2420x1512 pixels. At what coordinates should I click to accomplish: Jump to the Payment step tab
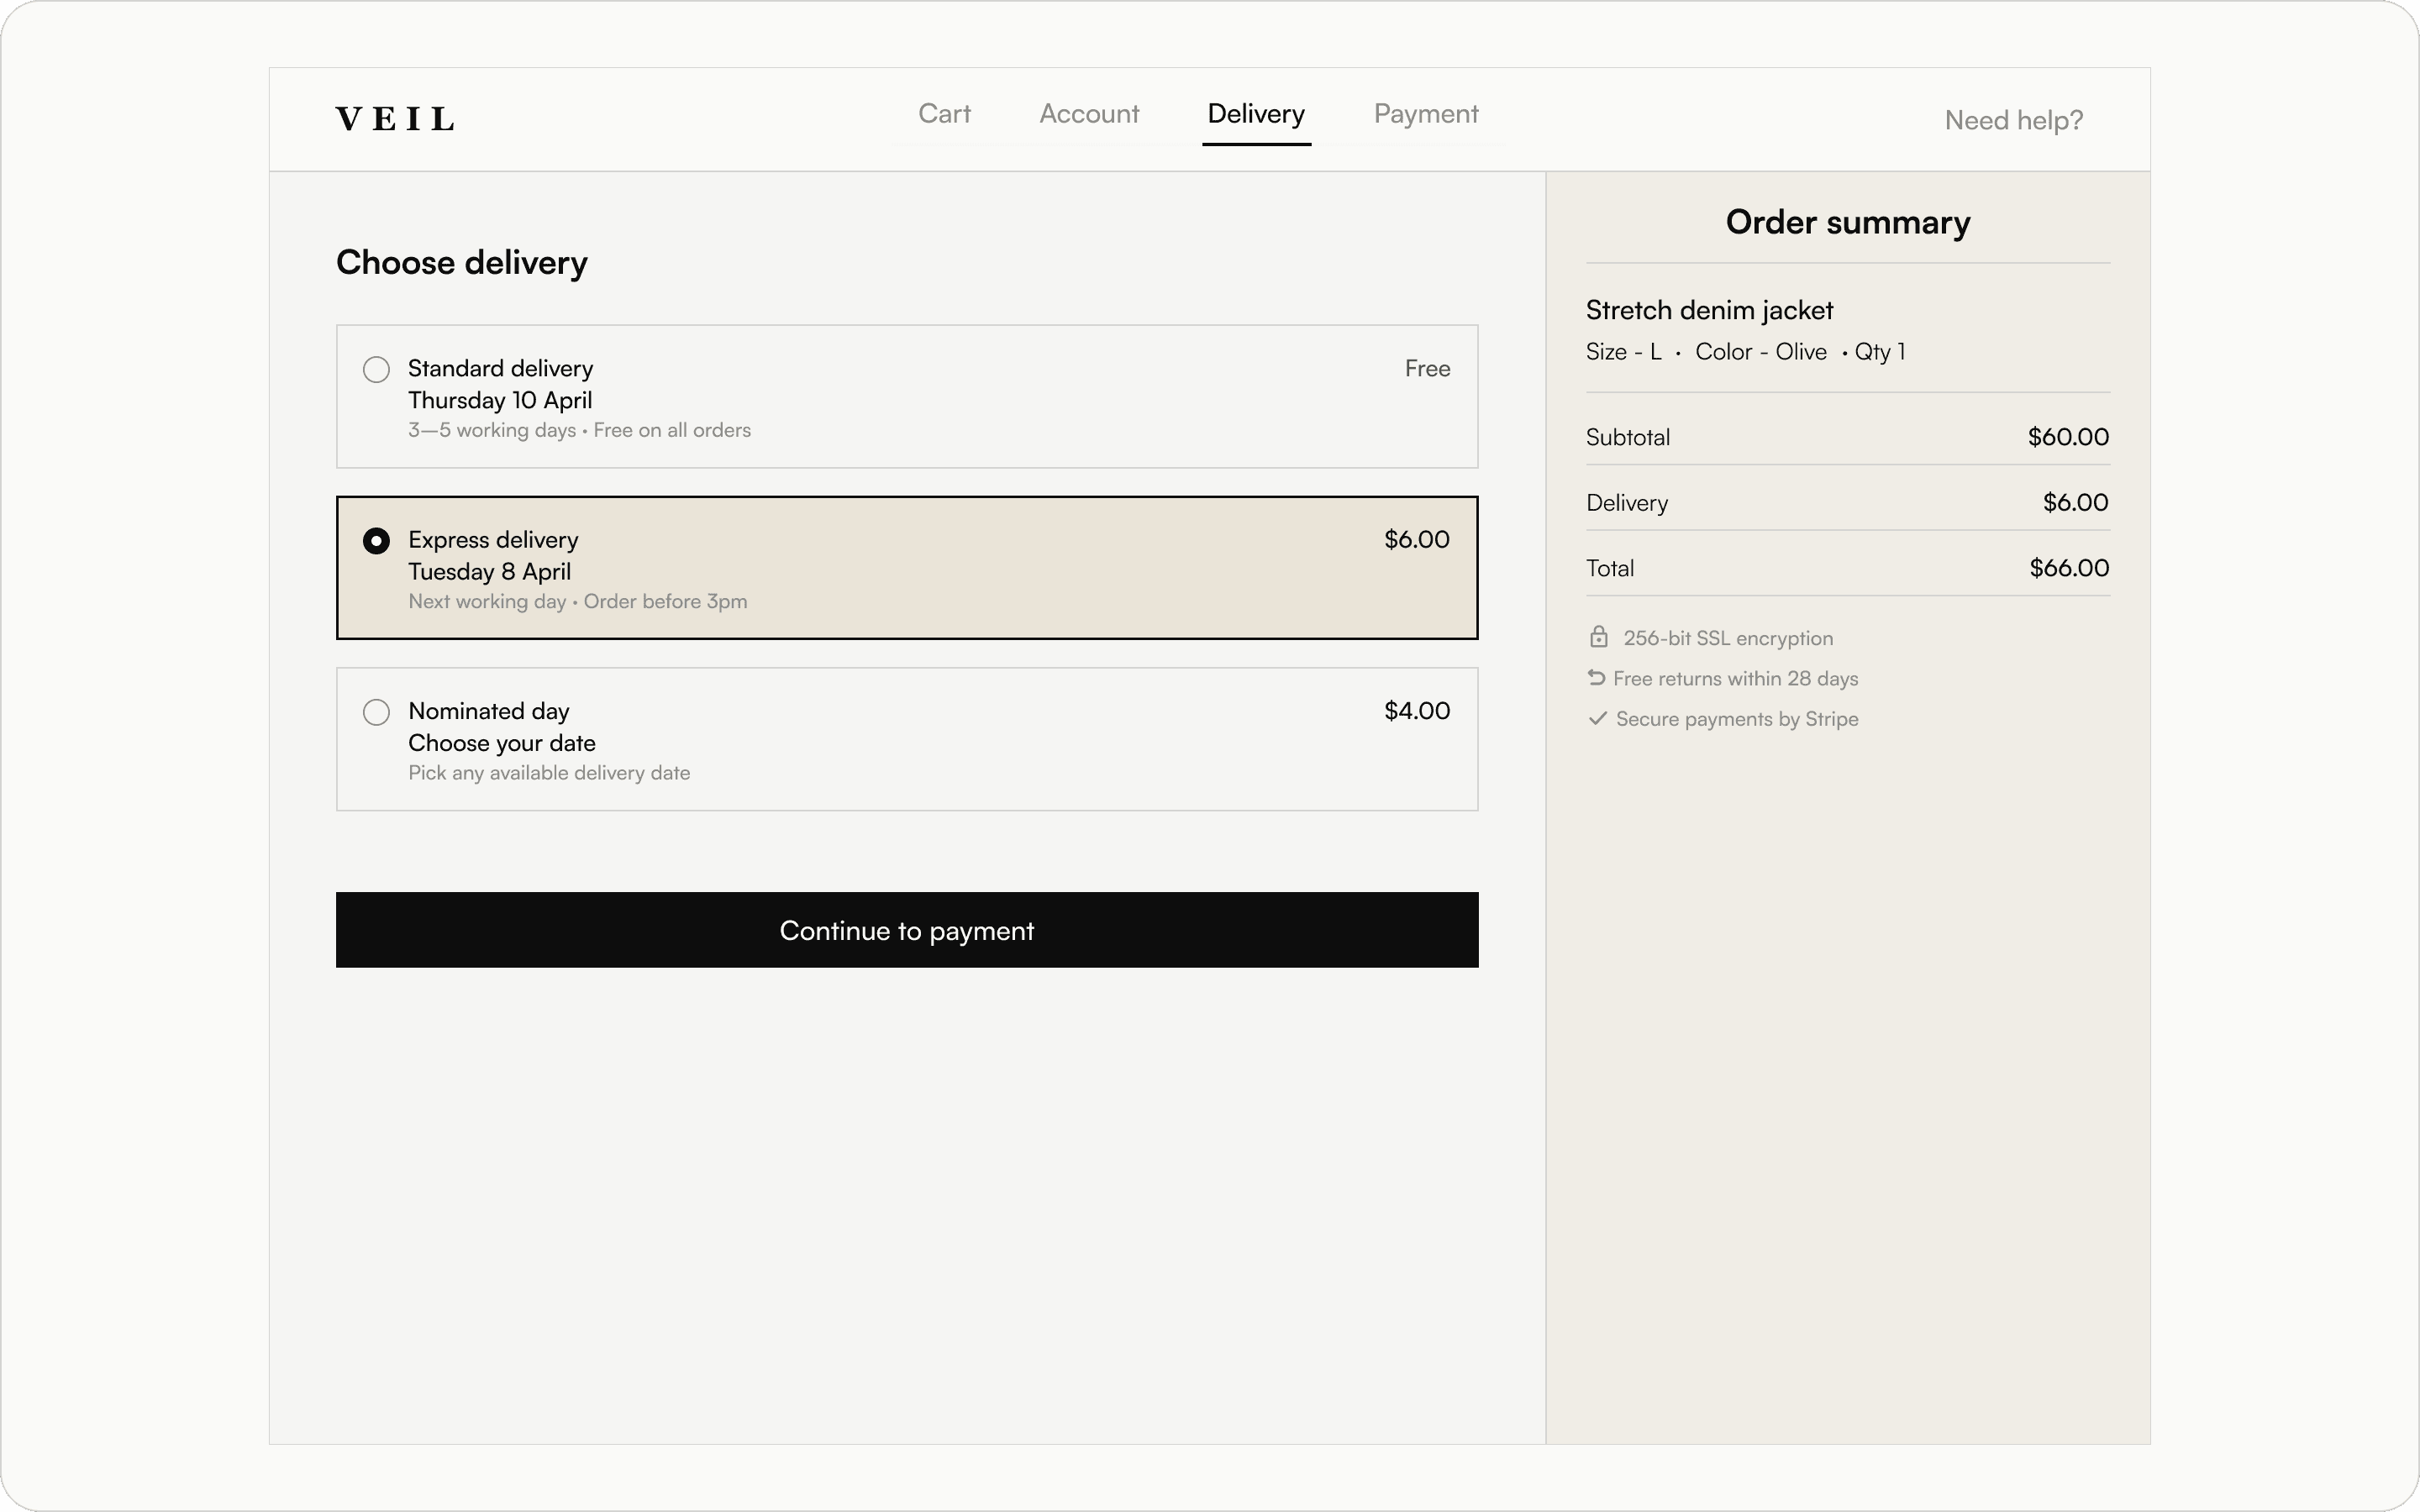tap(1426, 114)
